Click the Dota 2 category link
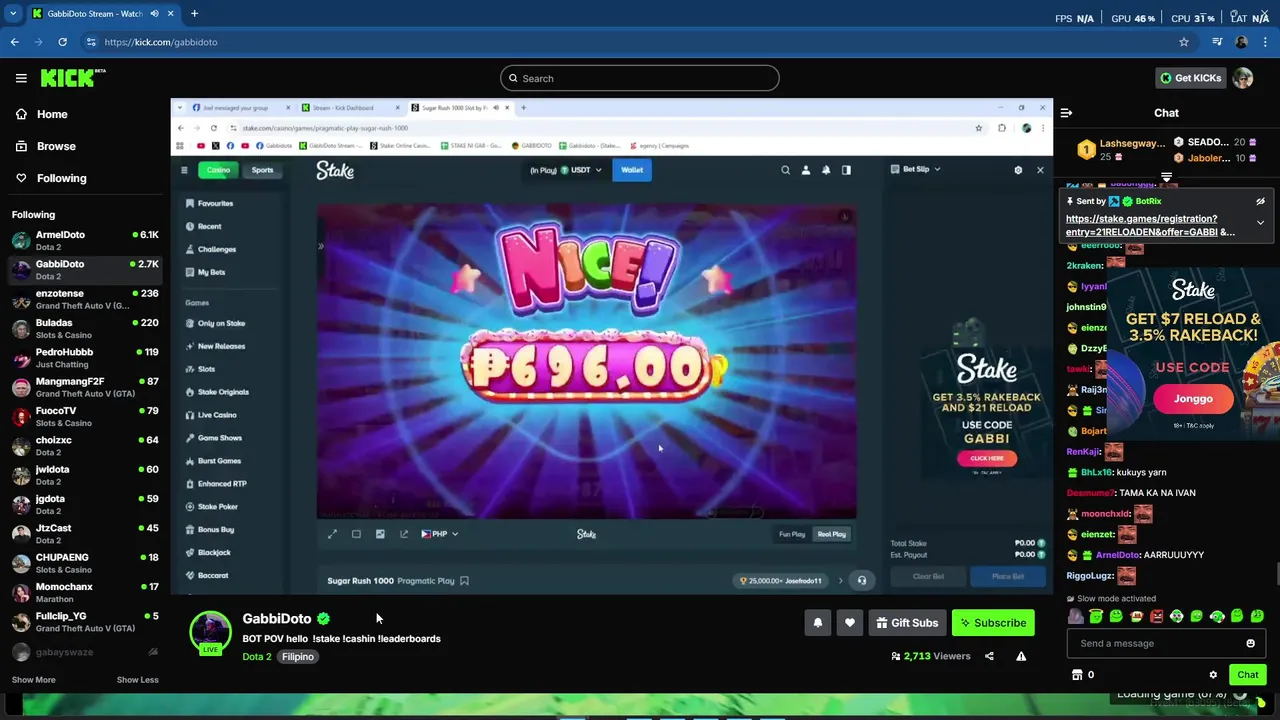The width and height of the screenshot is (1280, 720). 256,657
